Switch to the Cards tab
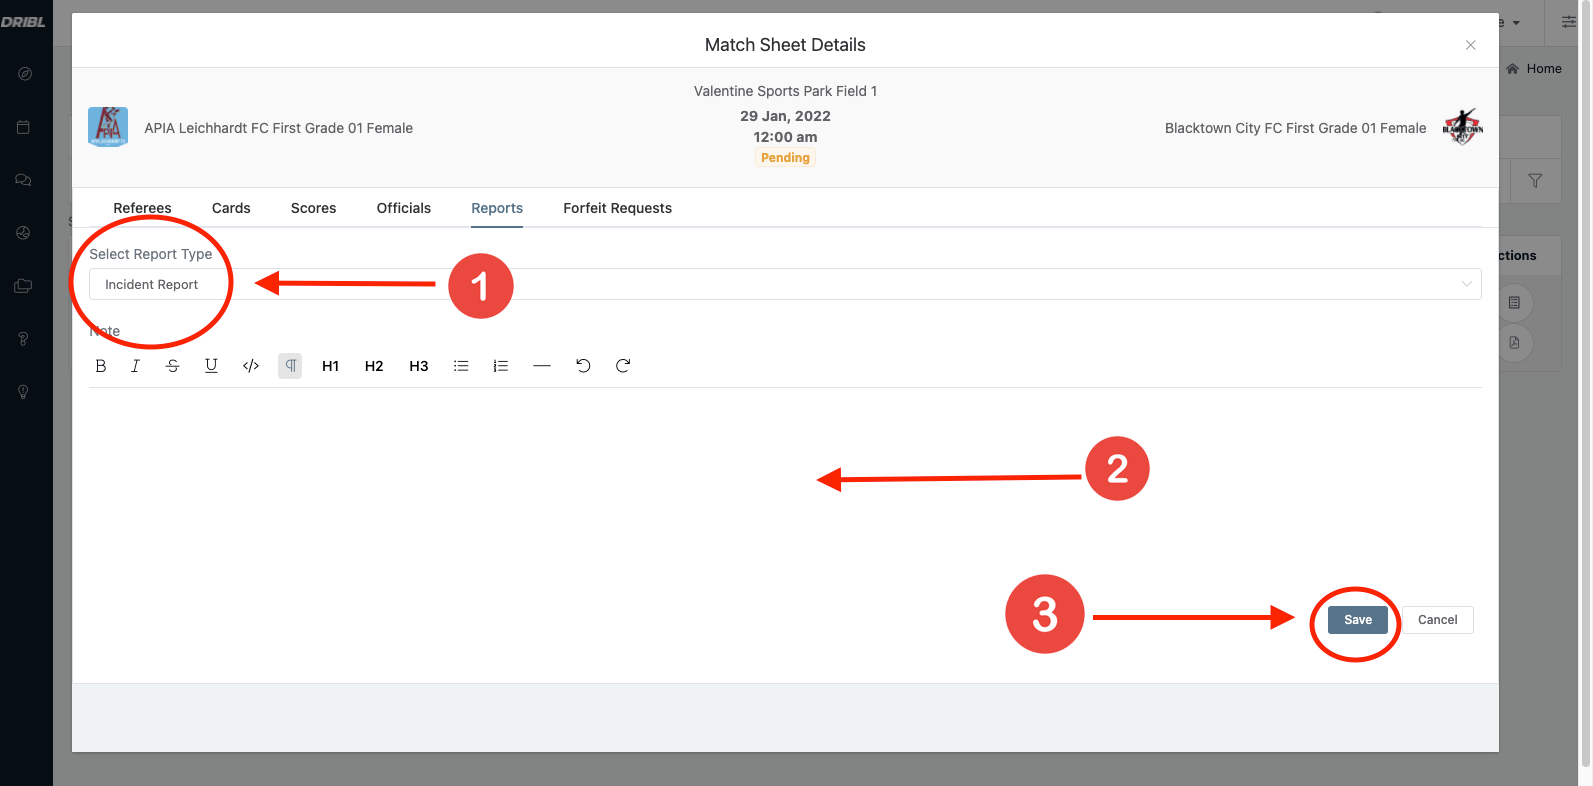 (x=231, y=208)
